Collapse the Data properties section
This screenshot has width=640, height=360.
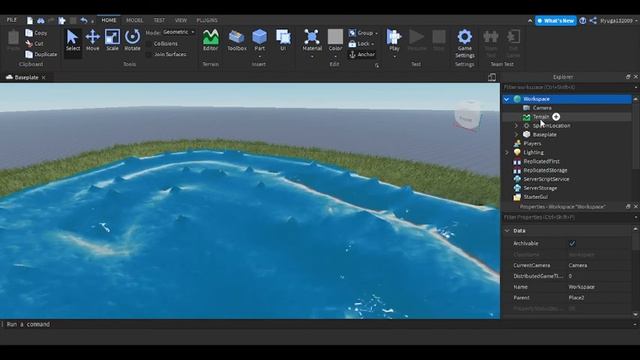[507, 231]
